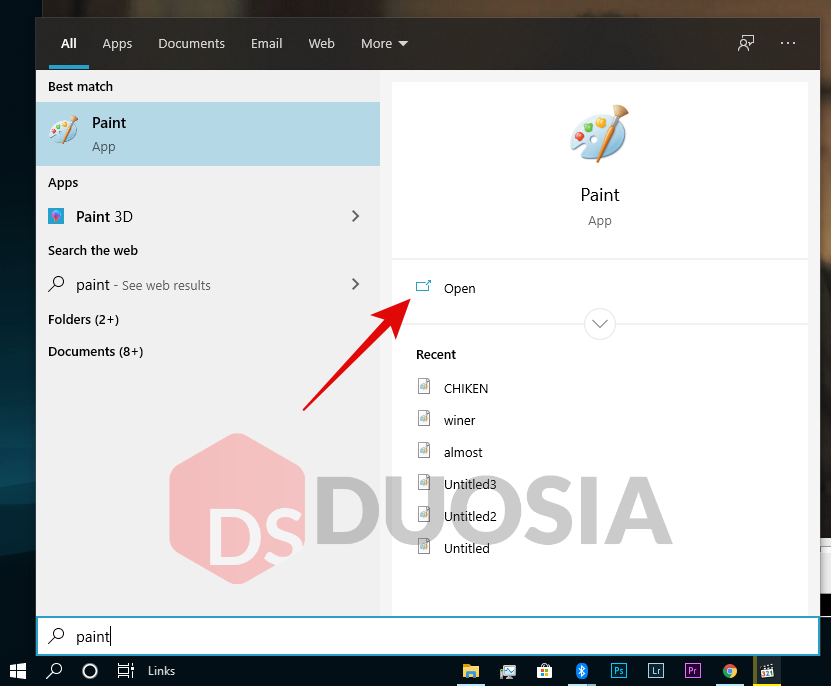Switch to the Documents tab

(191, 43)
